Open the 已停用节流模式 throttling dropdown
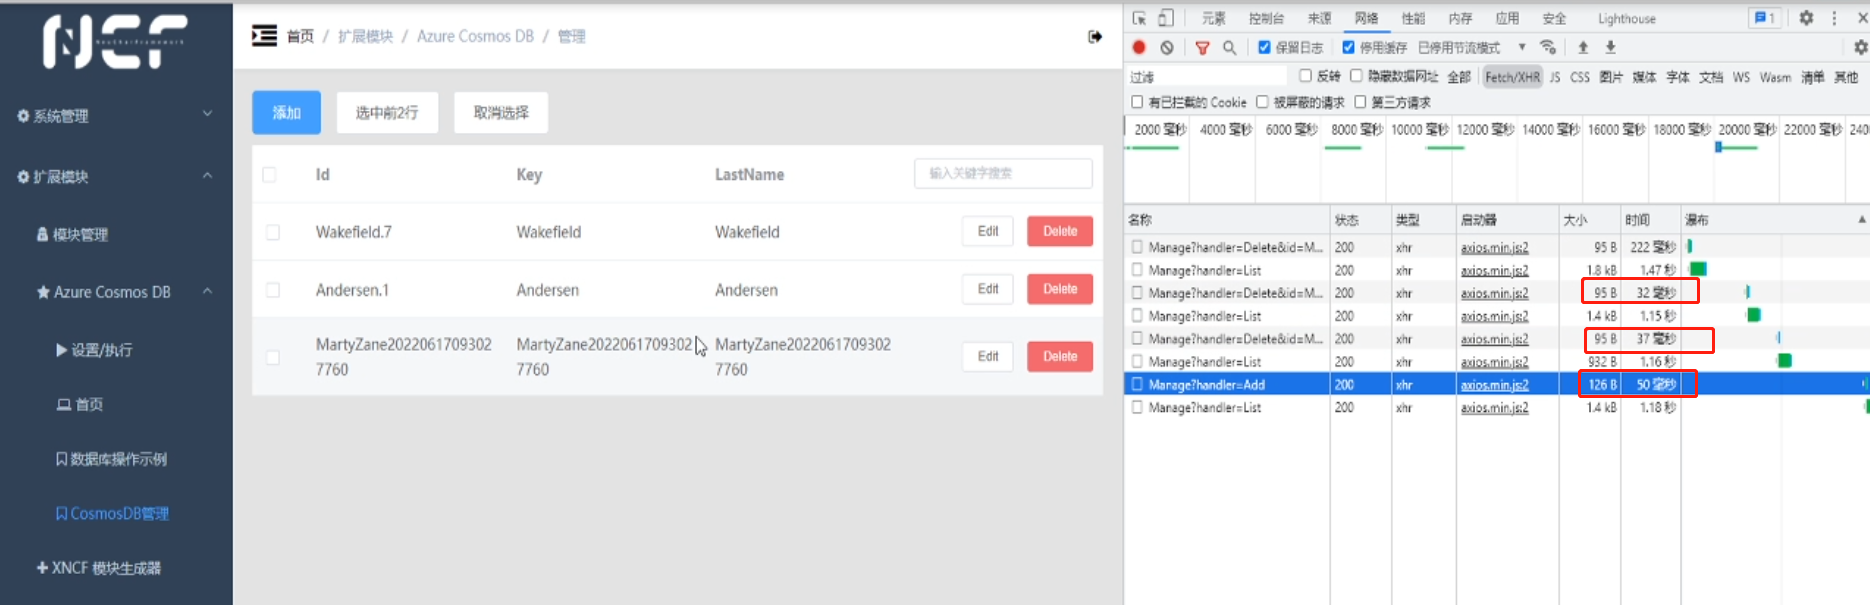Viewport: 1870px width, 605px height. click(x=1472, y=47)
